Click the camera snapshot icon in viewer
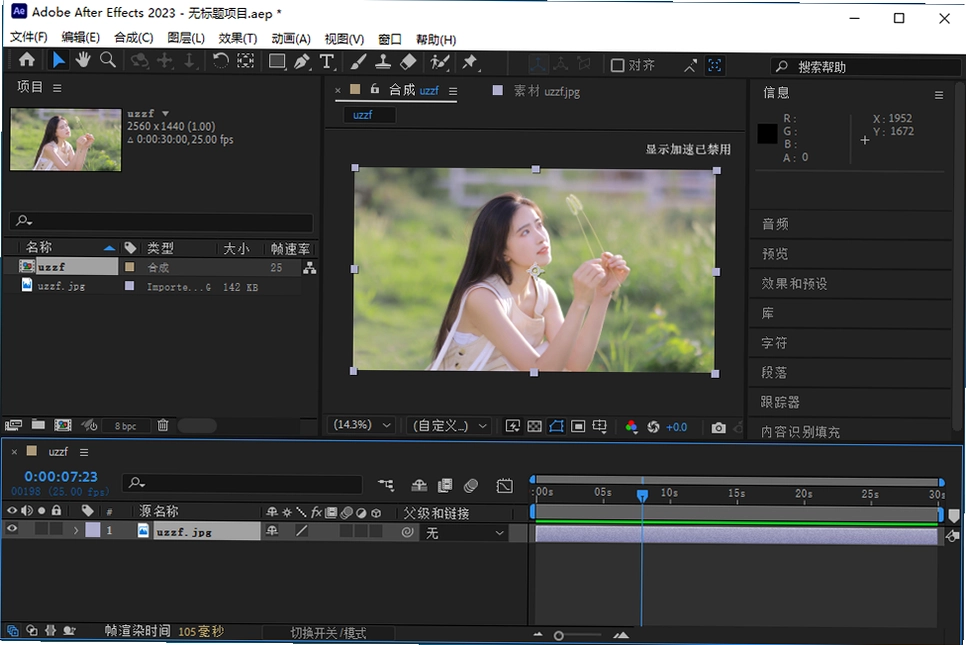Viewport: 966px width, 645px height. pyautogui.click(x=718, y=428)
